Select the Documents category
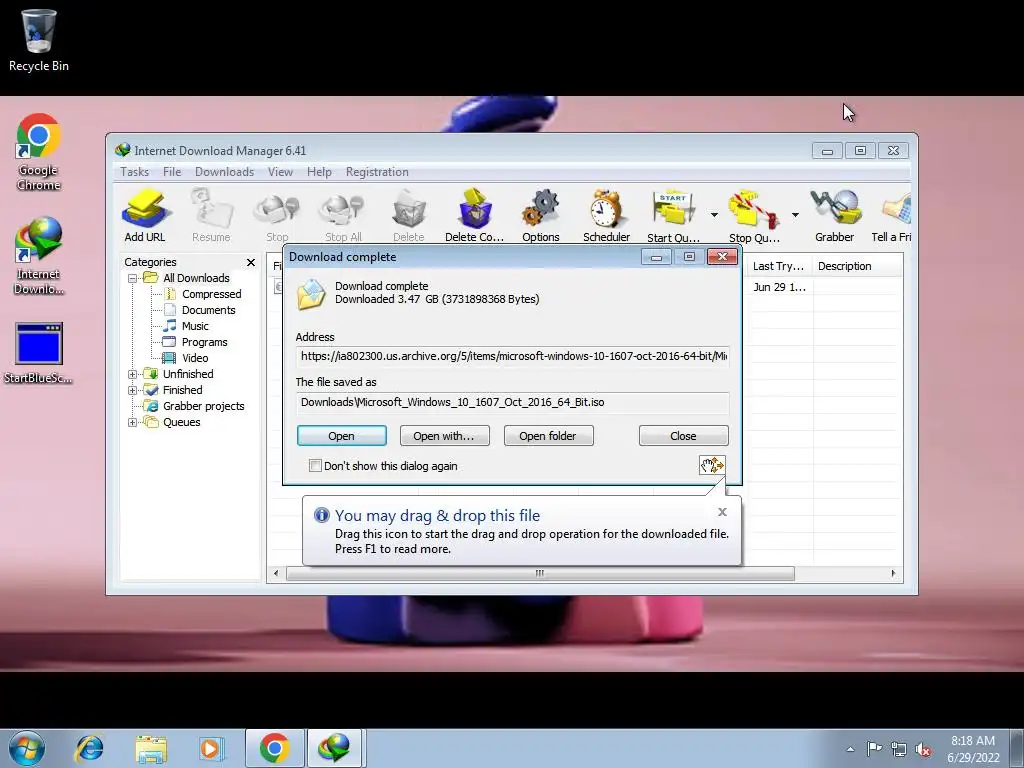Viewport: 1024px width, 768px height. (208, 310)
